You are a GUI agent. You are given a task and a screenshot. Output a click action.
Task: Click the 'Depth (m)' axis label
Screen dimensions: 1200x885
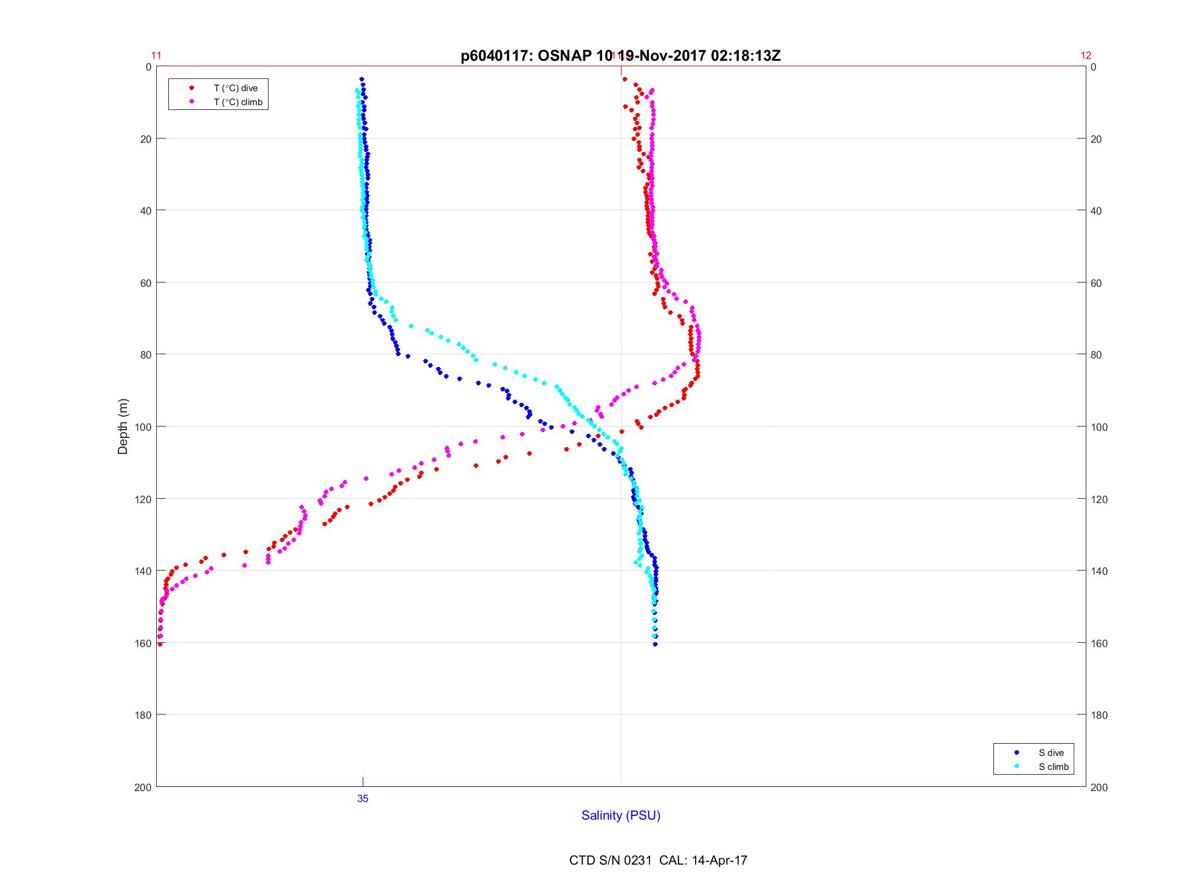[x=124, y=426]
